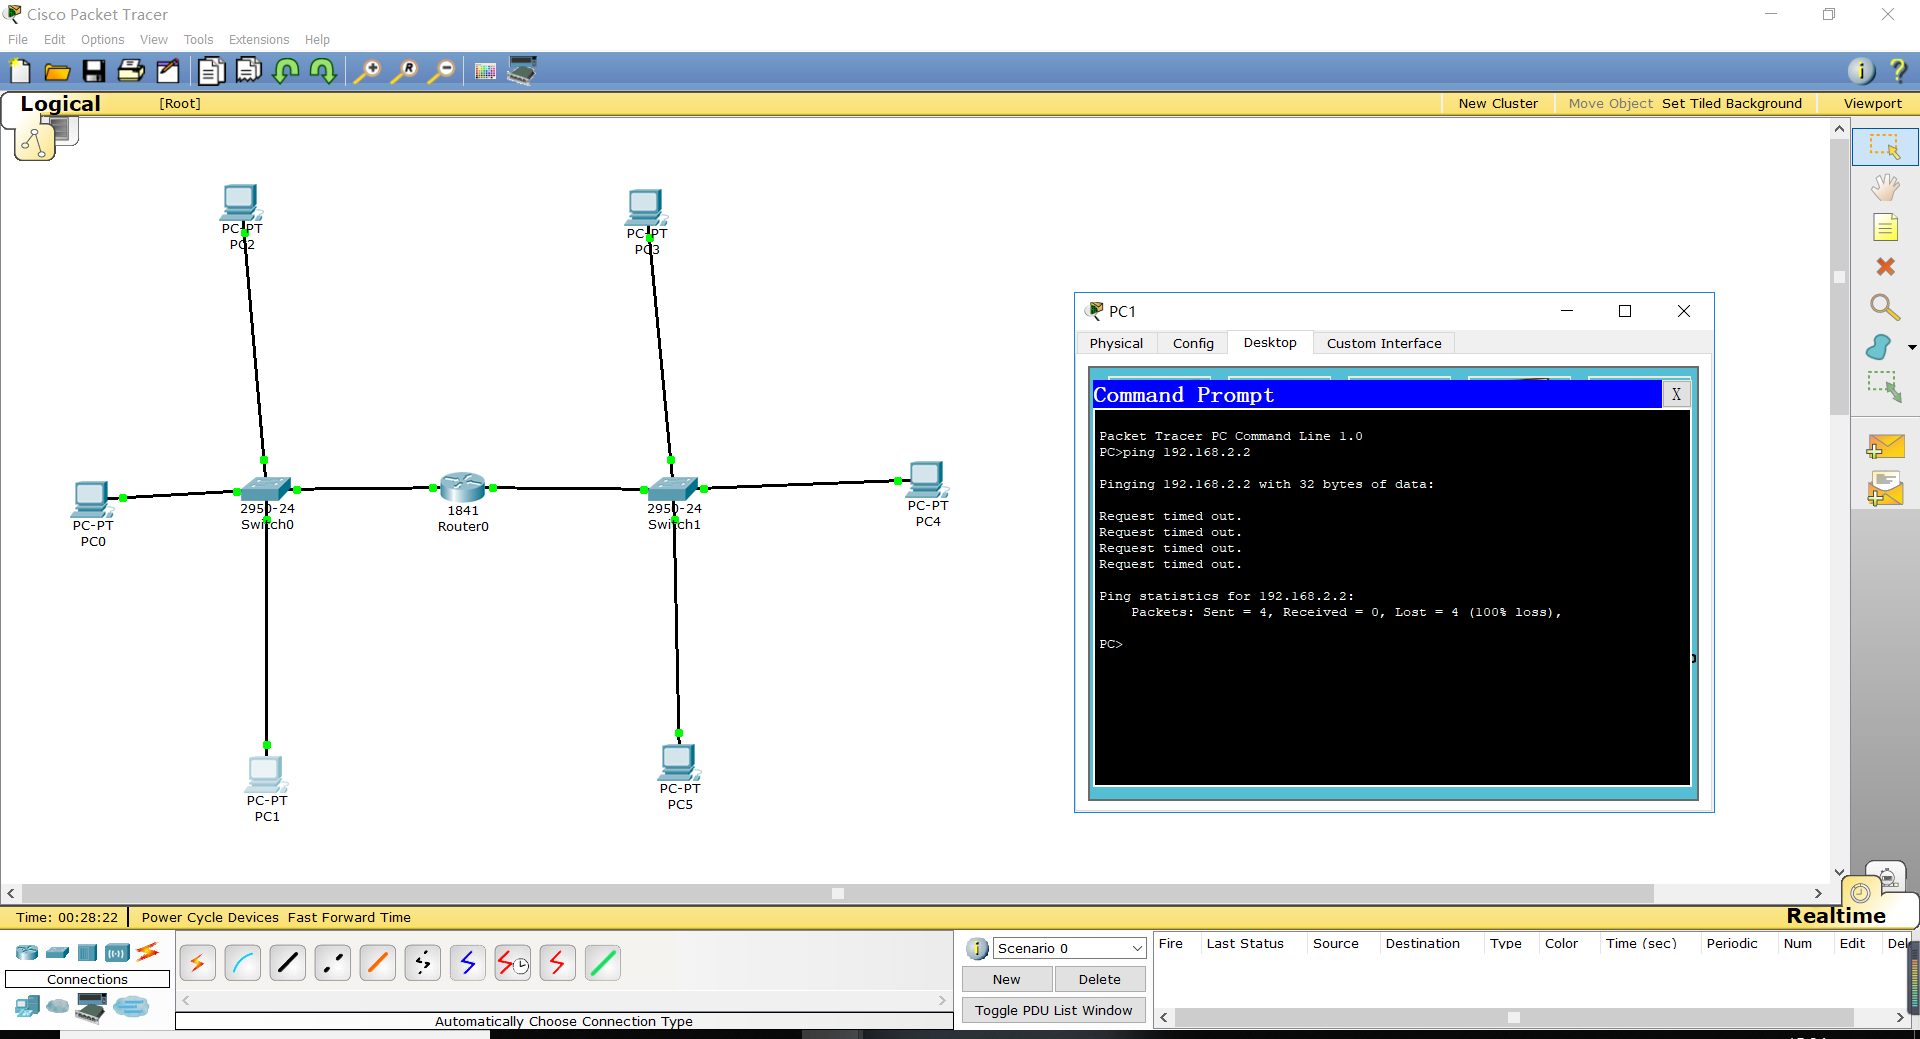
Task: Expand the drawing tool dropdown arrow
Action: click(1912, 347)
